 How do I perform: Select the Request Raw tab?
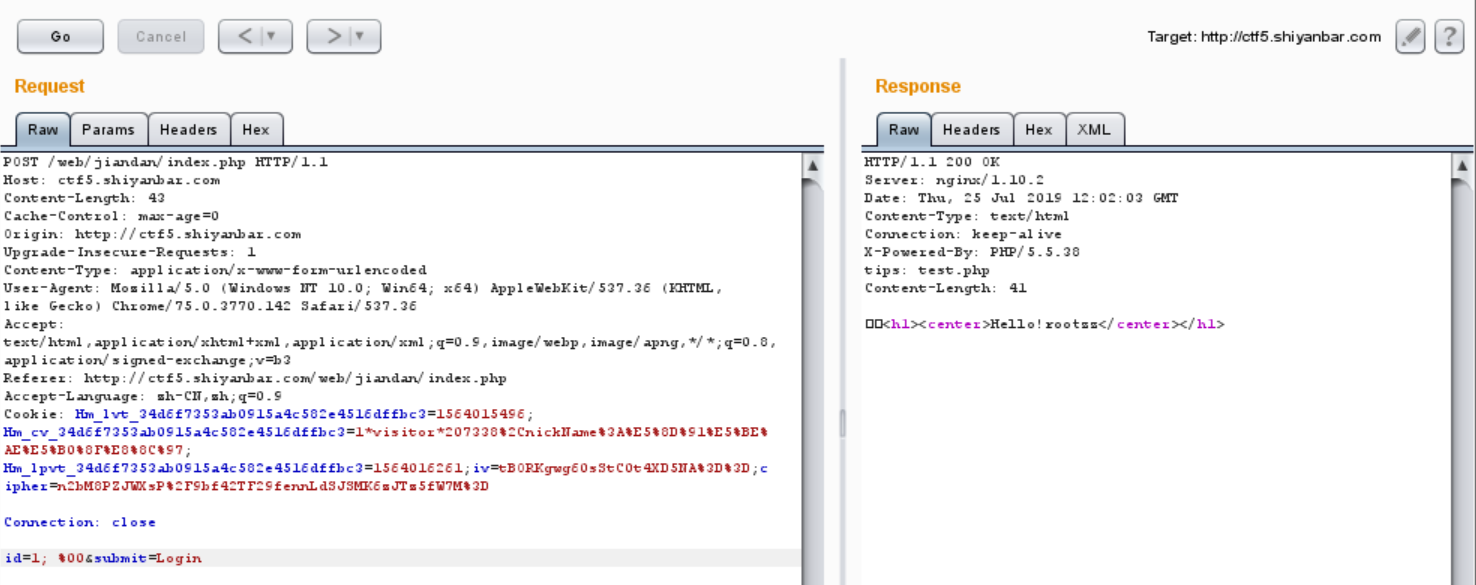43,130
